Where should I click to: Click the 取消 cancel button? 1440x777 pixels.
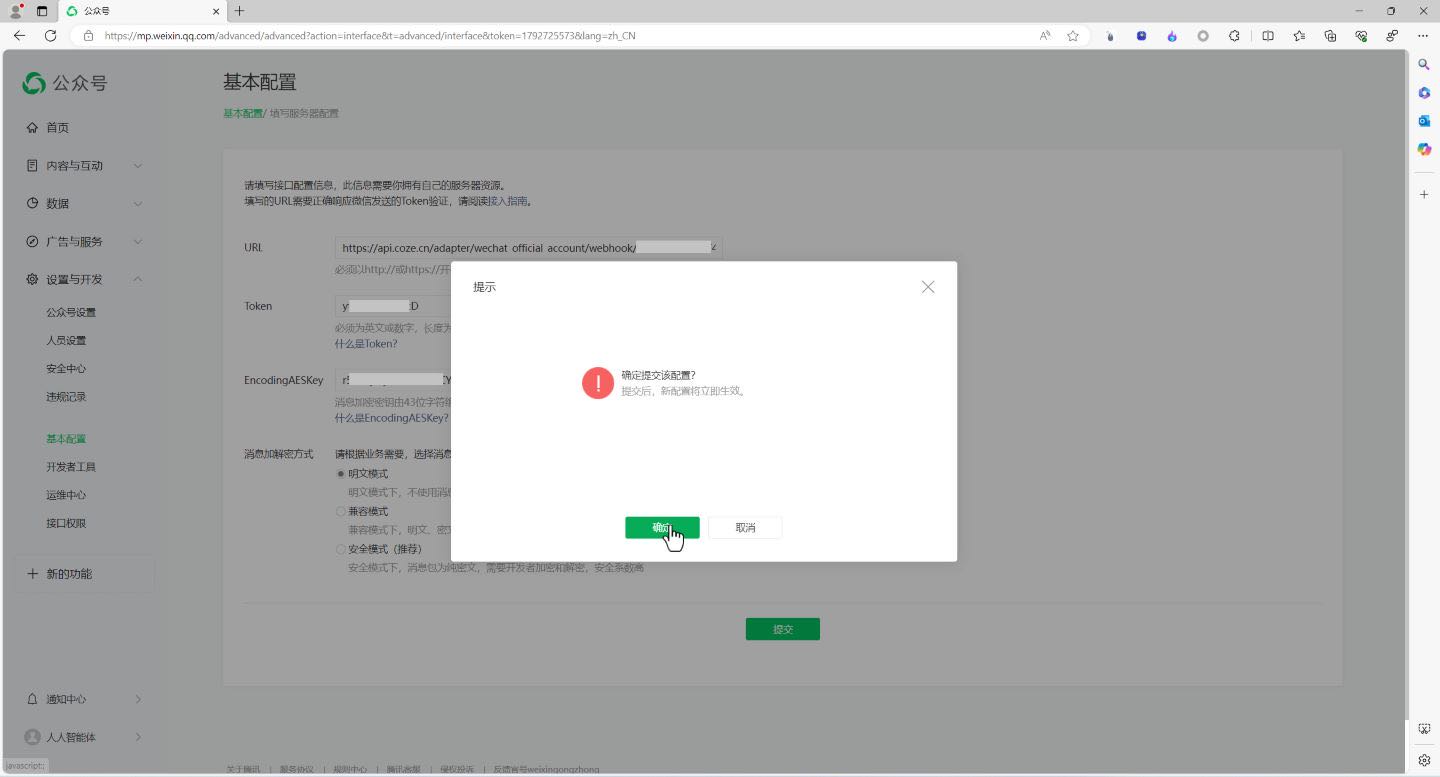pos(745,527)
